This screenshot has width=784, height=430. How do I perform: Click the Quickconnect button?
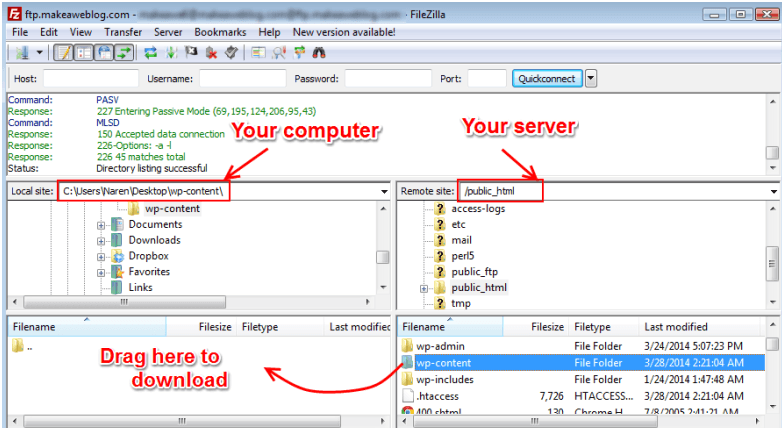click(547, 78)
